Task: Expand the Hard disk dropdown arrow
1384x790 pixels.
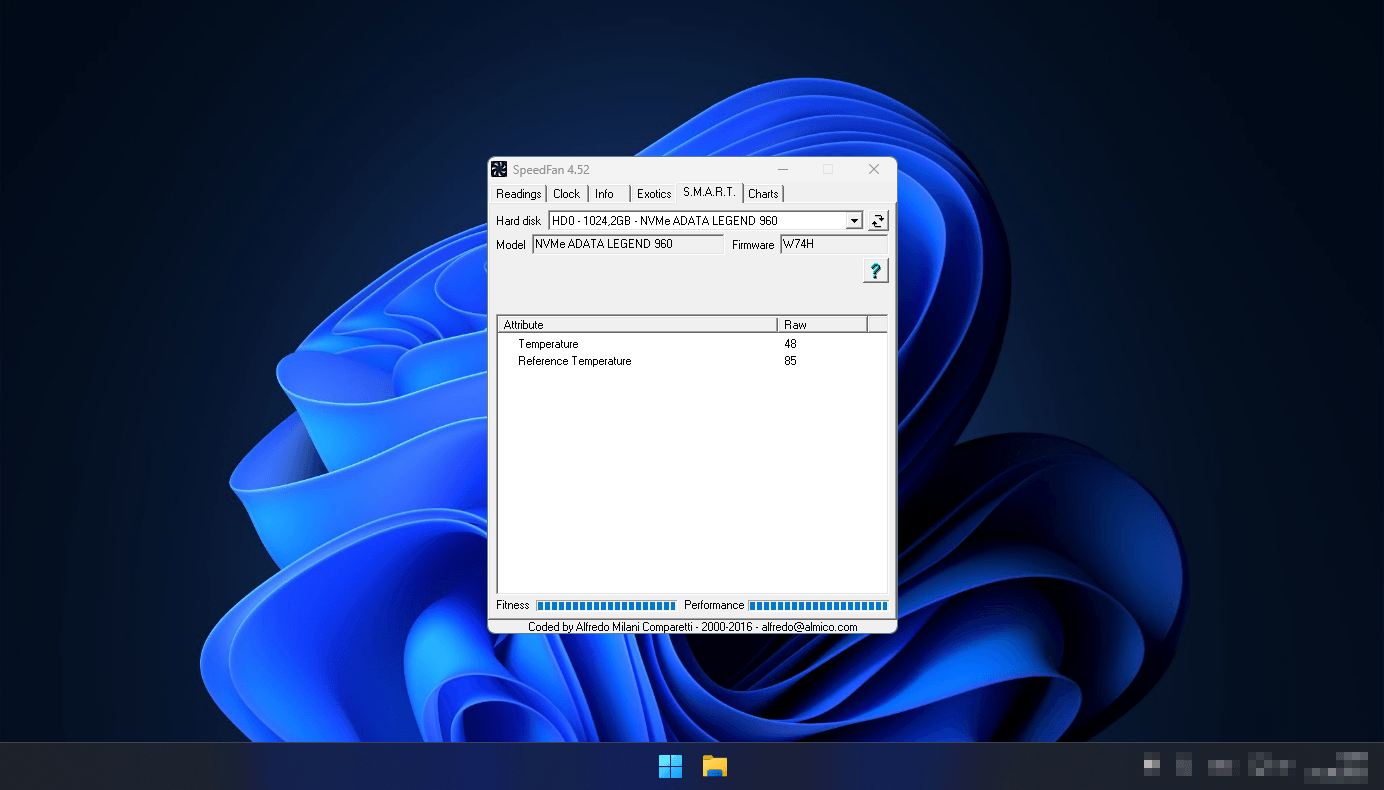Action: tap(854, 221)
